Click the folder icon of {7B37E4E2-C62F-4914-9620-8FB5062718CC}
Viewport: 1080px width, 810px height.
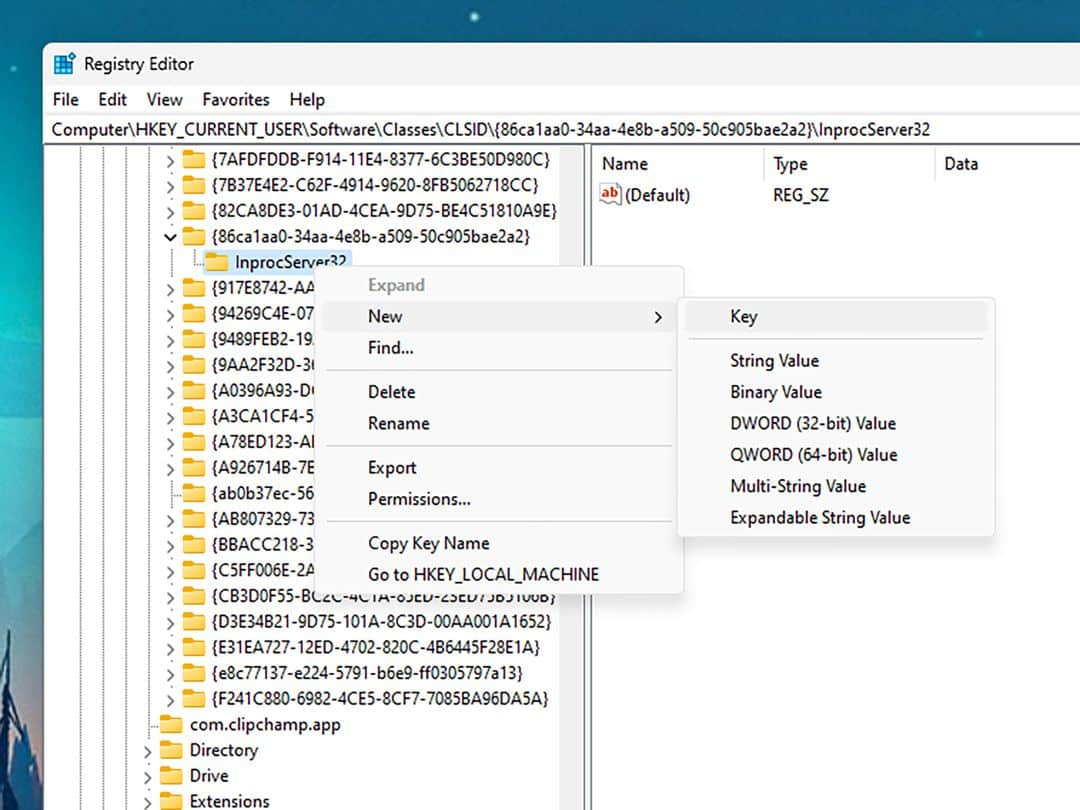coord(194,185)
